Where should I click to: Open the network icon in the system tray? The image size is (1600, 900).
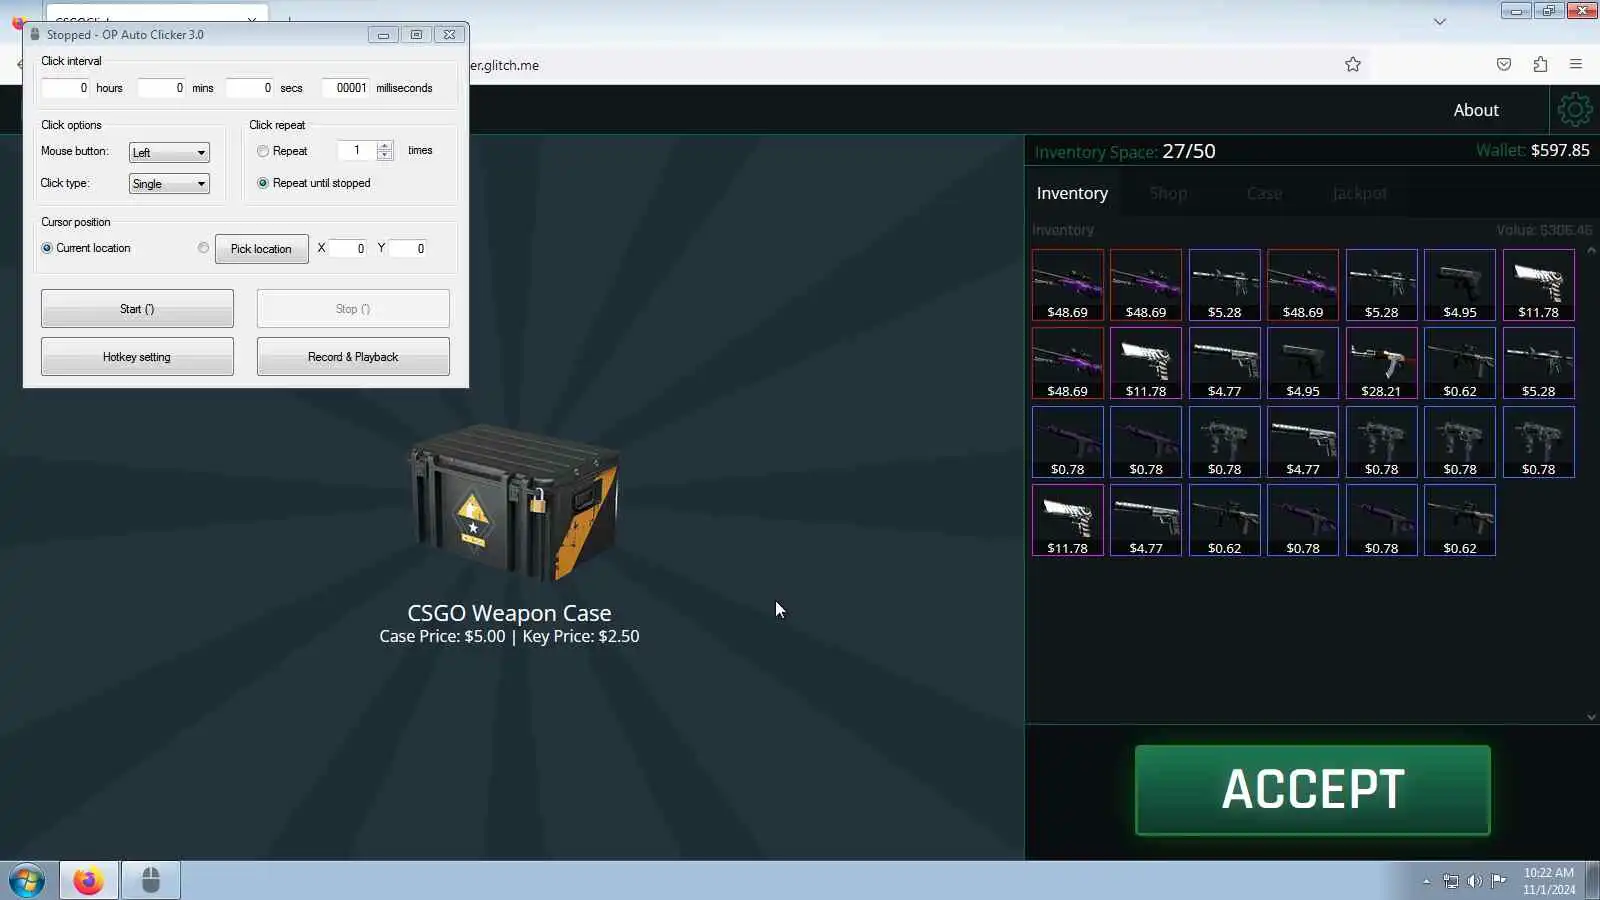point(1451,881)
